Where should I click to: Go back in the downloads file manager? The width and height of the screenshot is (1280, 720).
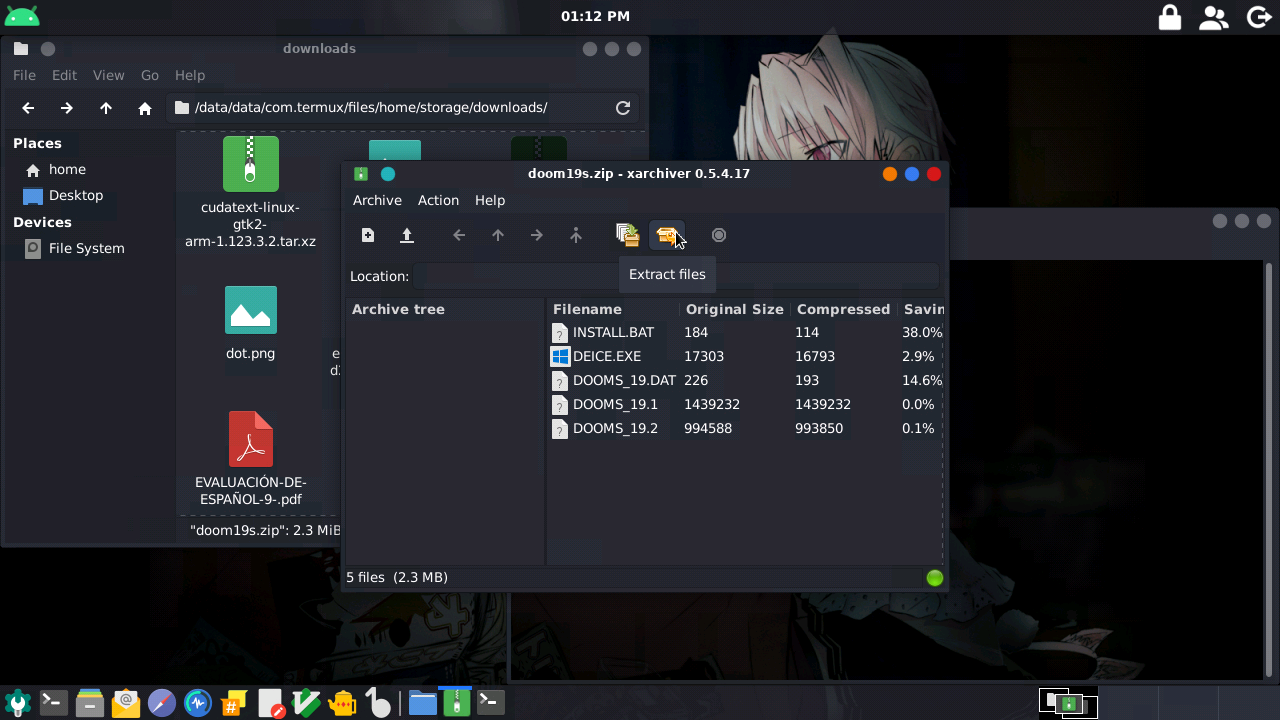pyautogui.click(x=28, y=108)
